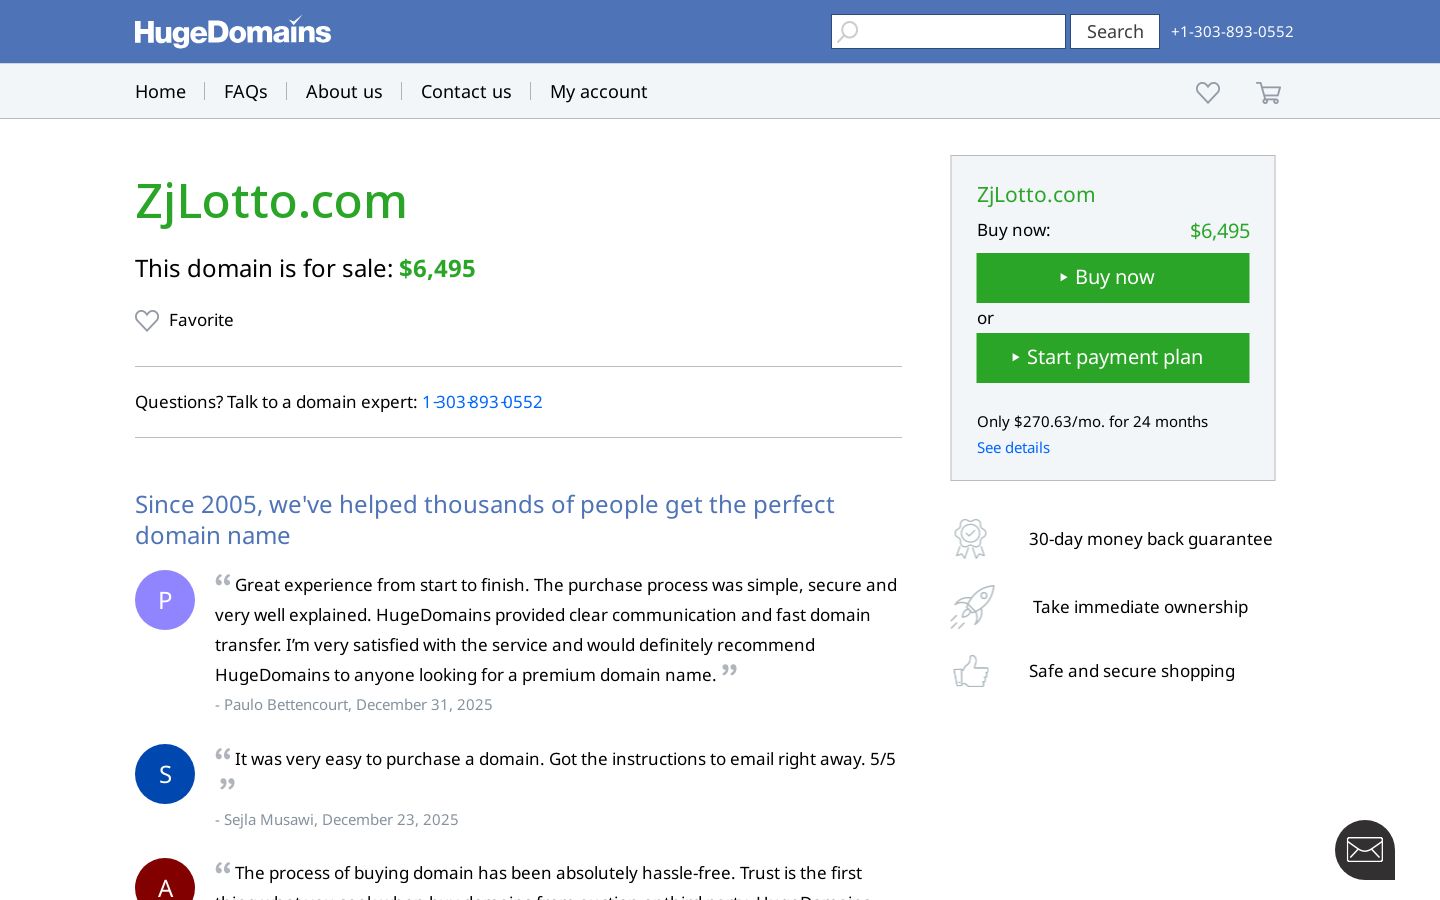Image resolution: width=1440 pixels, height=900 pixels.
Task: Call domain expert phone number link
Action: tap(482, 402)
